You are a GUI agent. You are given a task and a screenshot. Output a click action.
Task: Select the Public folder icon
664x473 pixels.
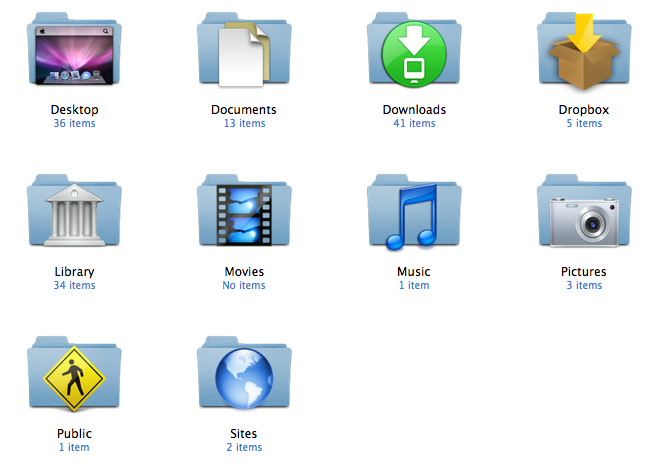74,373
